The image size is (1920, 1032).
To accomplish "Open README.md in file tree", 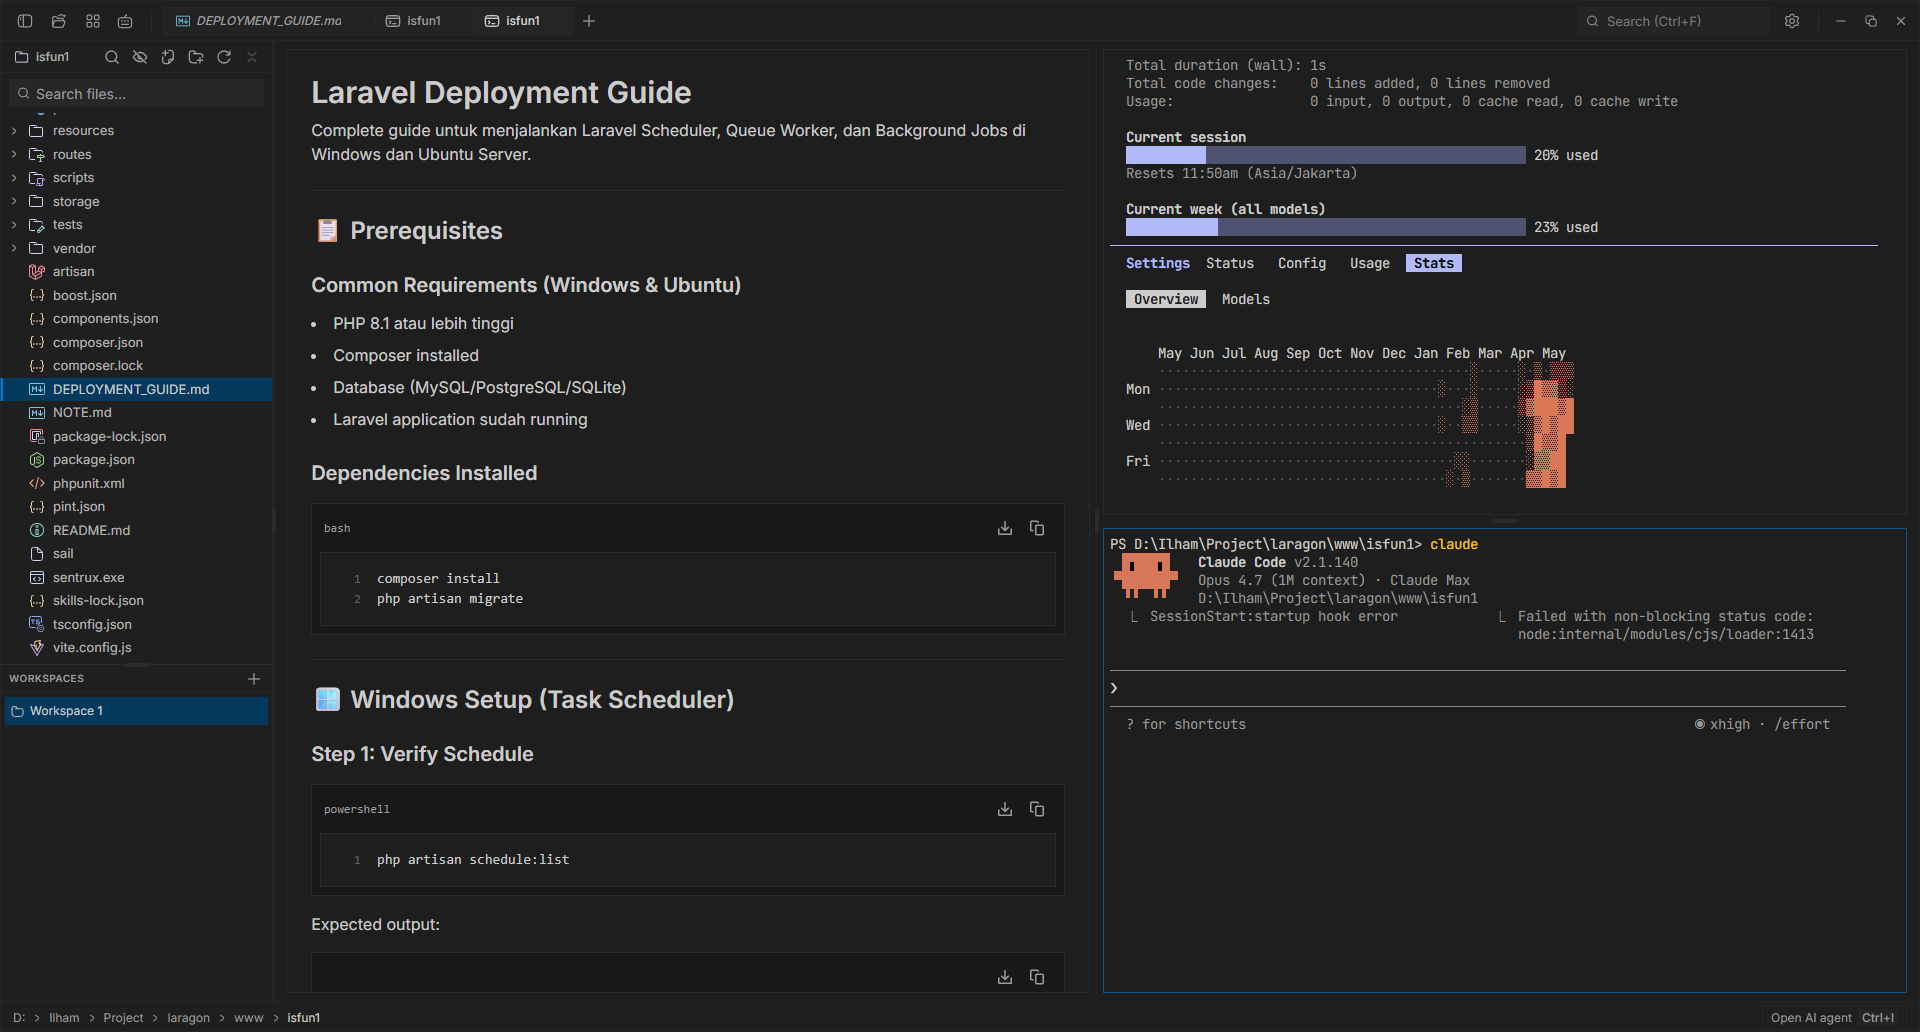I will click(136, 531).
